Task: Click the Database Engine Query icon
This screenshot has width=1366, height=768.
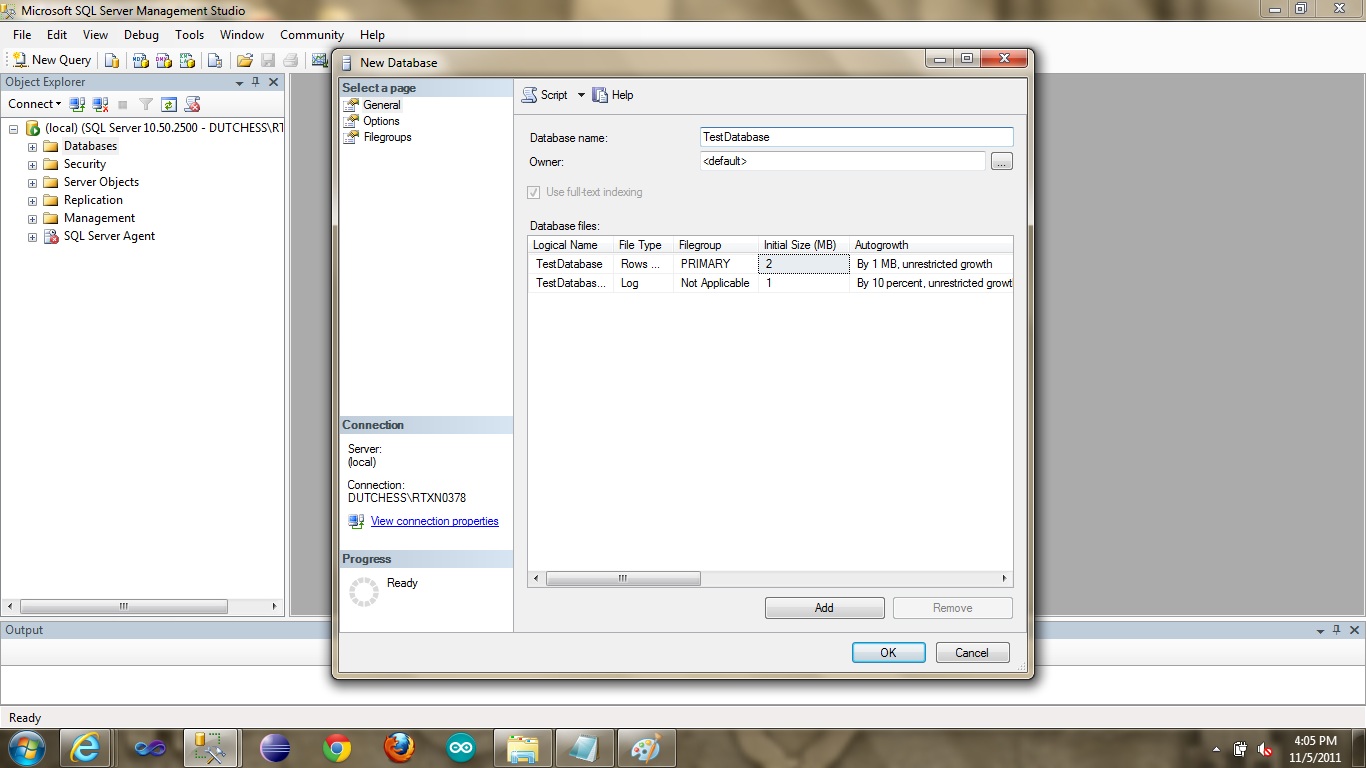Action: pos(113,60)
